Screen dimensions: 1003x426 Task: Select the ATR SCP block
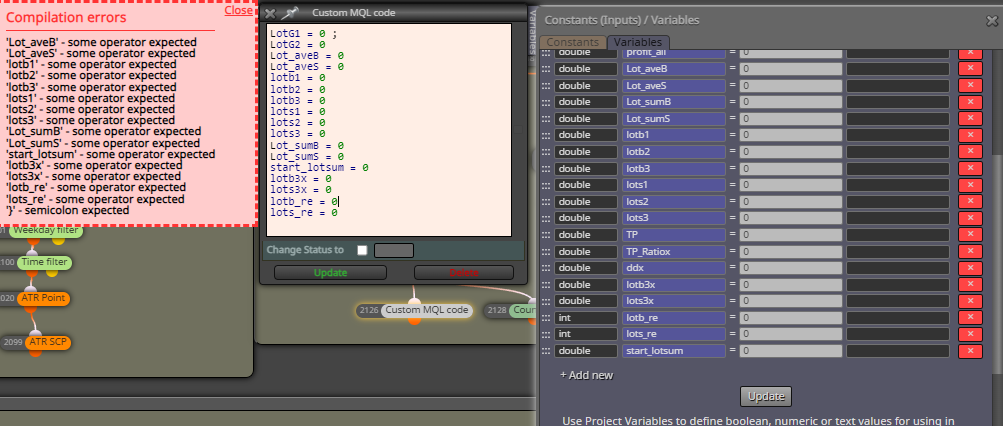(x=47, y=342)
